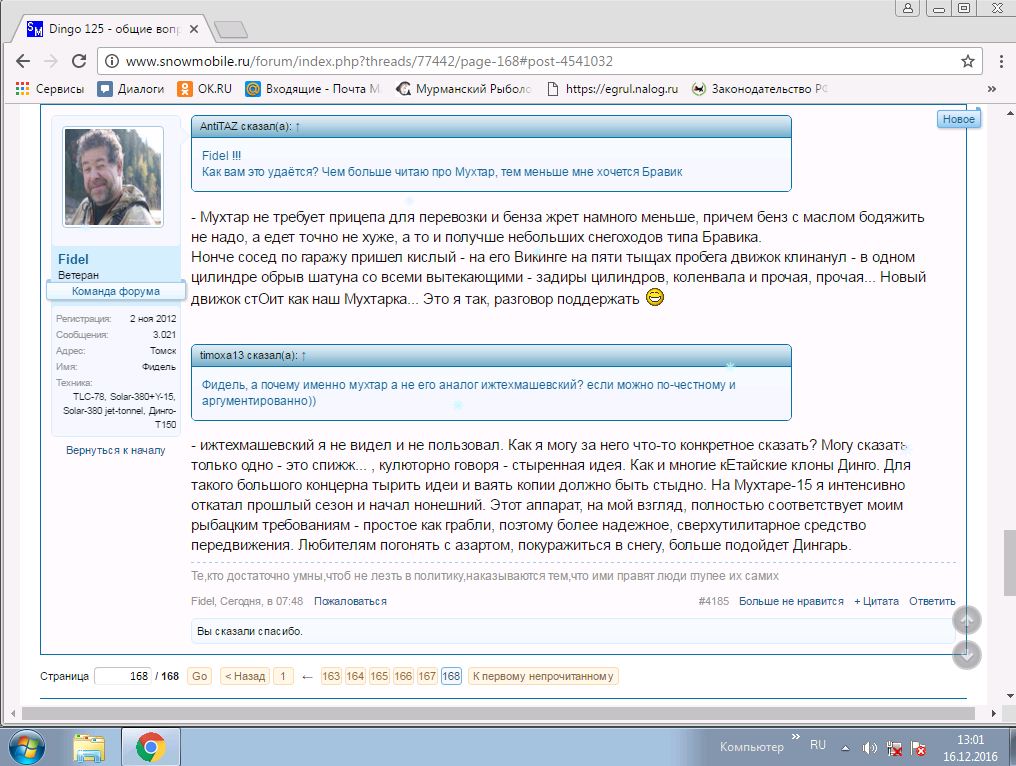1016x766 pixels.
Task: Bookmark this page with the star icon
Action: click(x=967, y=61)
